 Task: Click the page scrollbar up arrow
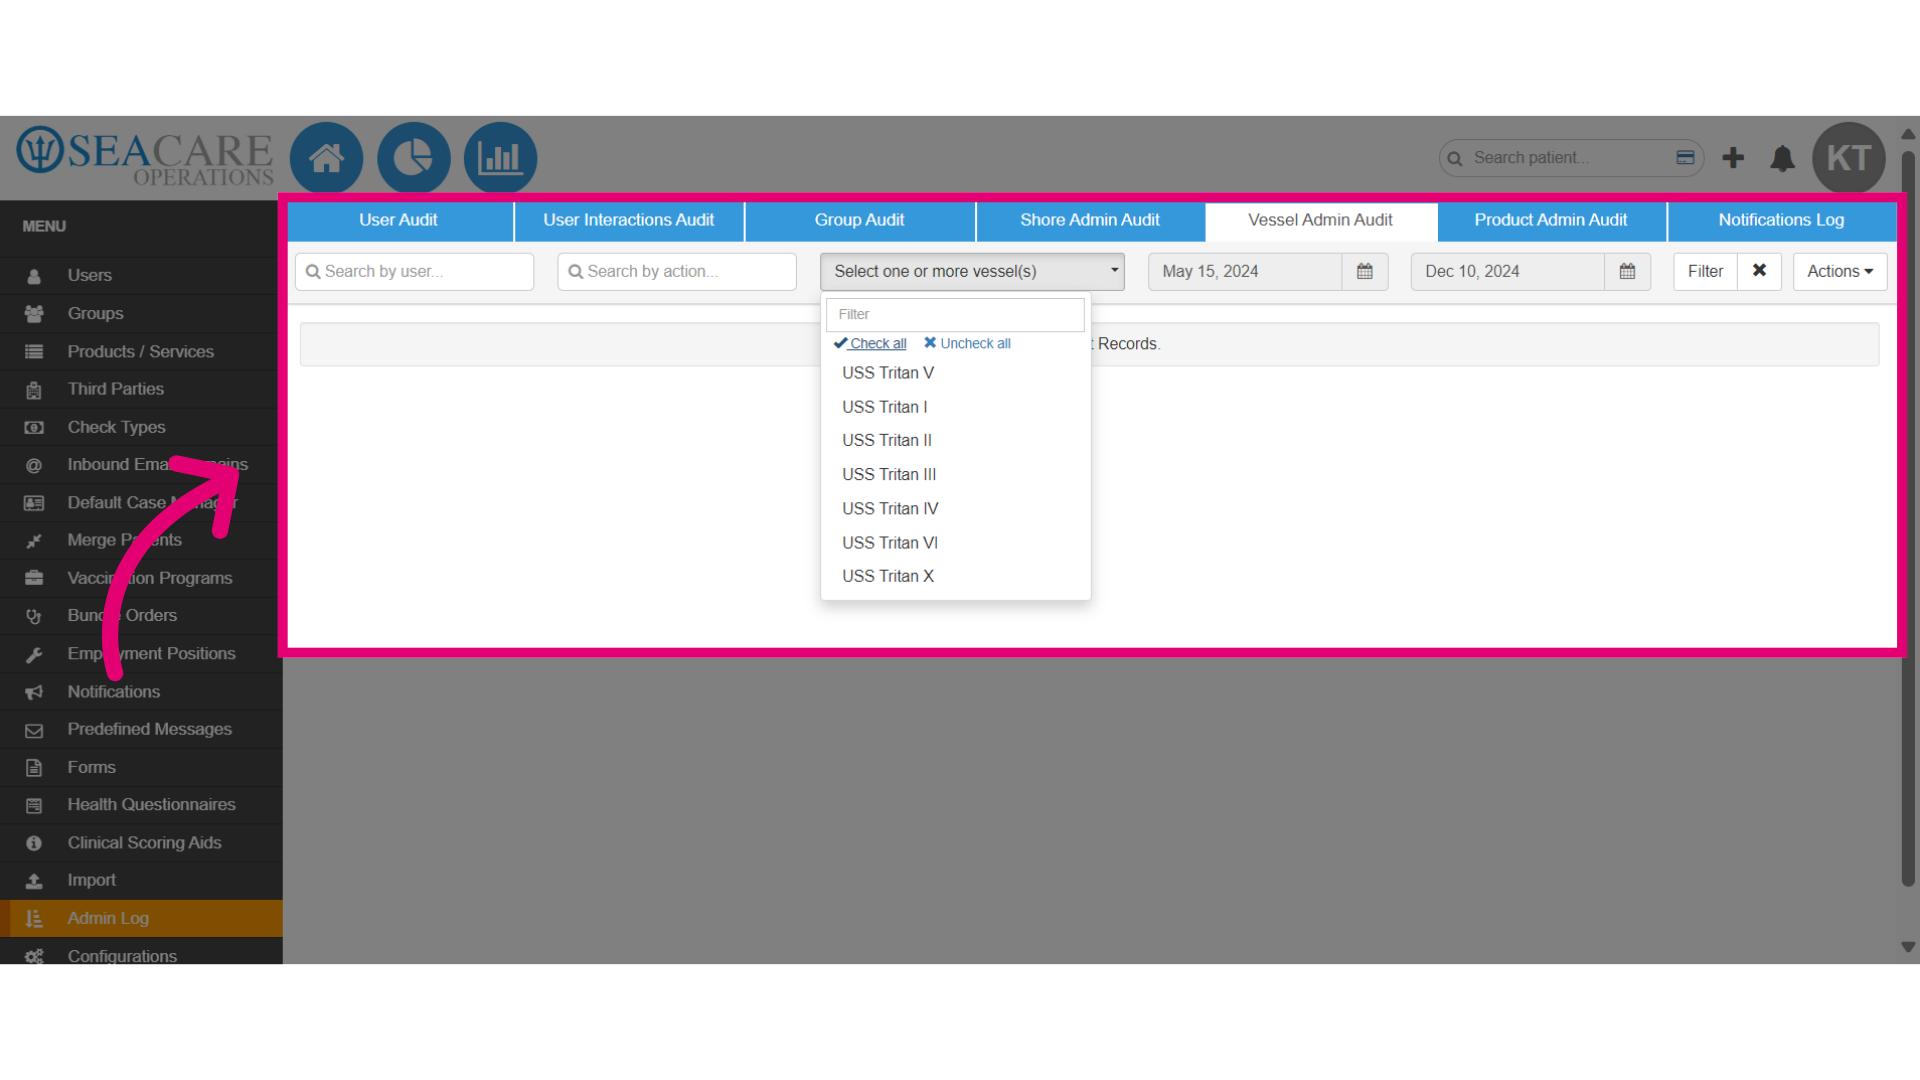tap(1908, 133)
